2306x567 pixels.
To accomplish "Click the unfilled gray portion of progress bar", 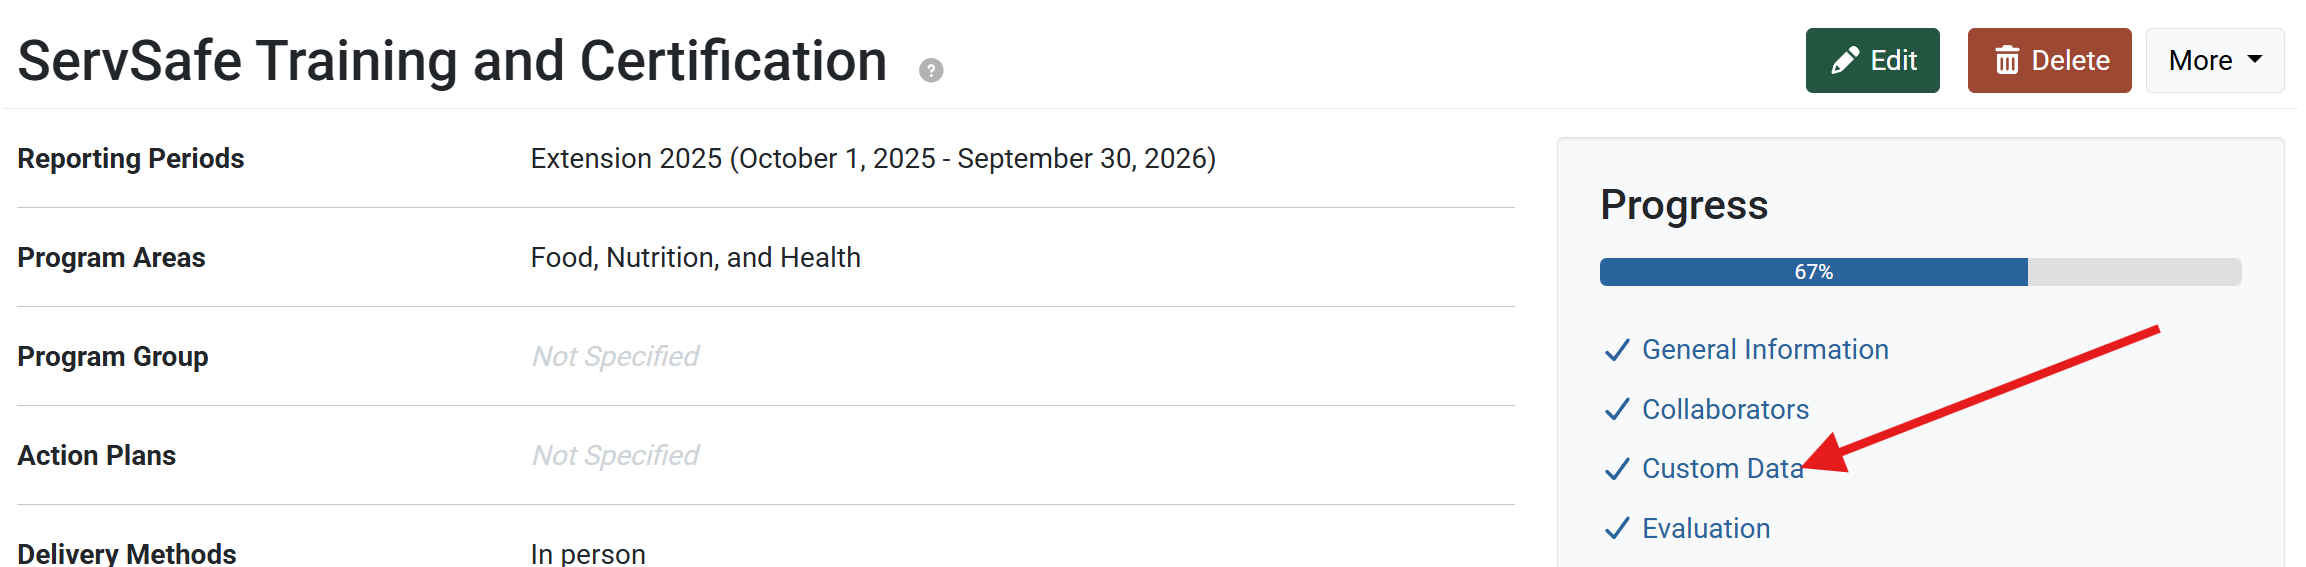I will (2134, 272).
